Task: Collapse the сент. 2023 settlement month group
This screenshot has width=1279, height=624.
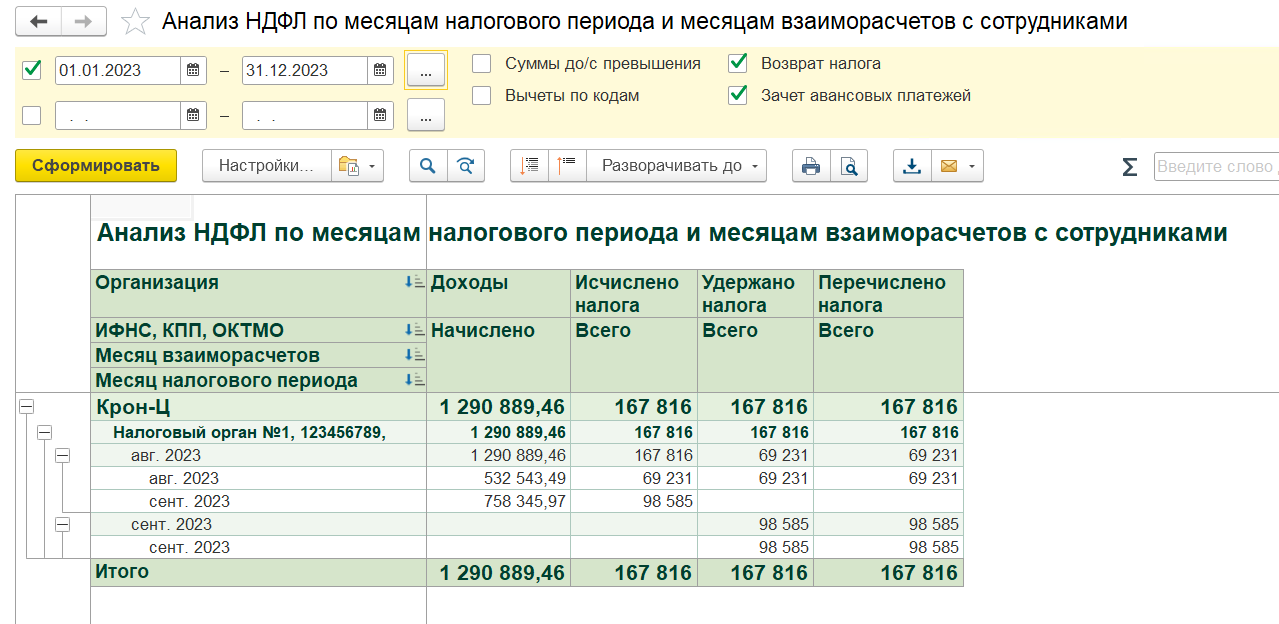Action: pyautogui.click(x=62, y=524)
